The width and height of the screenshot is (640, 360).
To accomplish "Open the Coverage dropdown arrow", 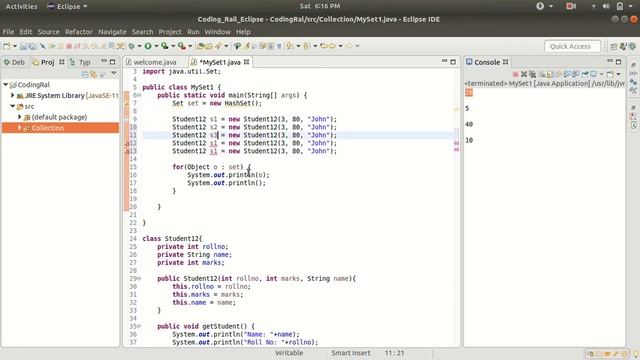I will pyautogui.click(x=173, y=46).
